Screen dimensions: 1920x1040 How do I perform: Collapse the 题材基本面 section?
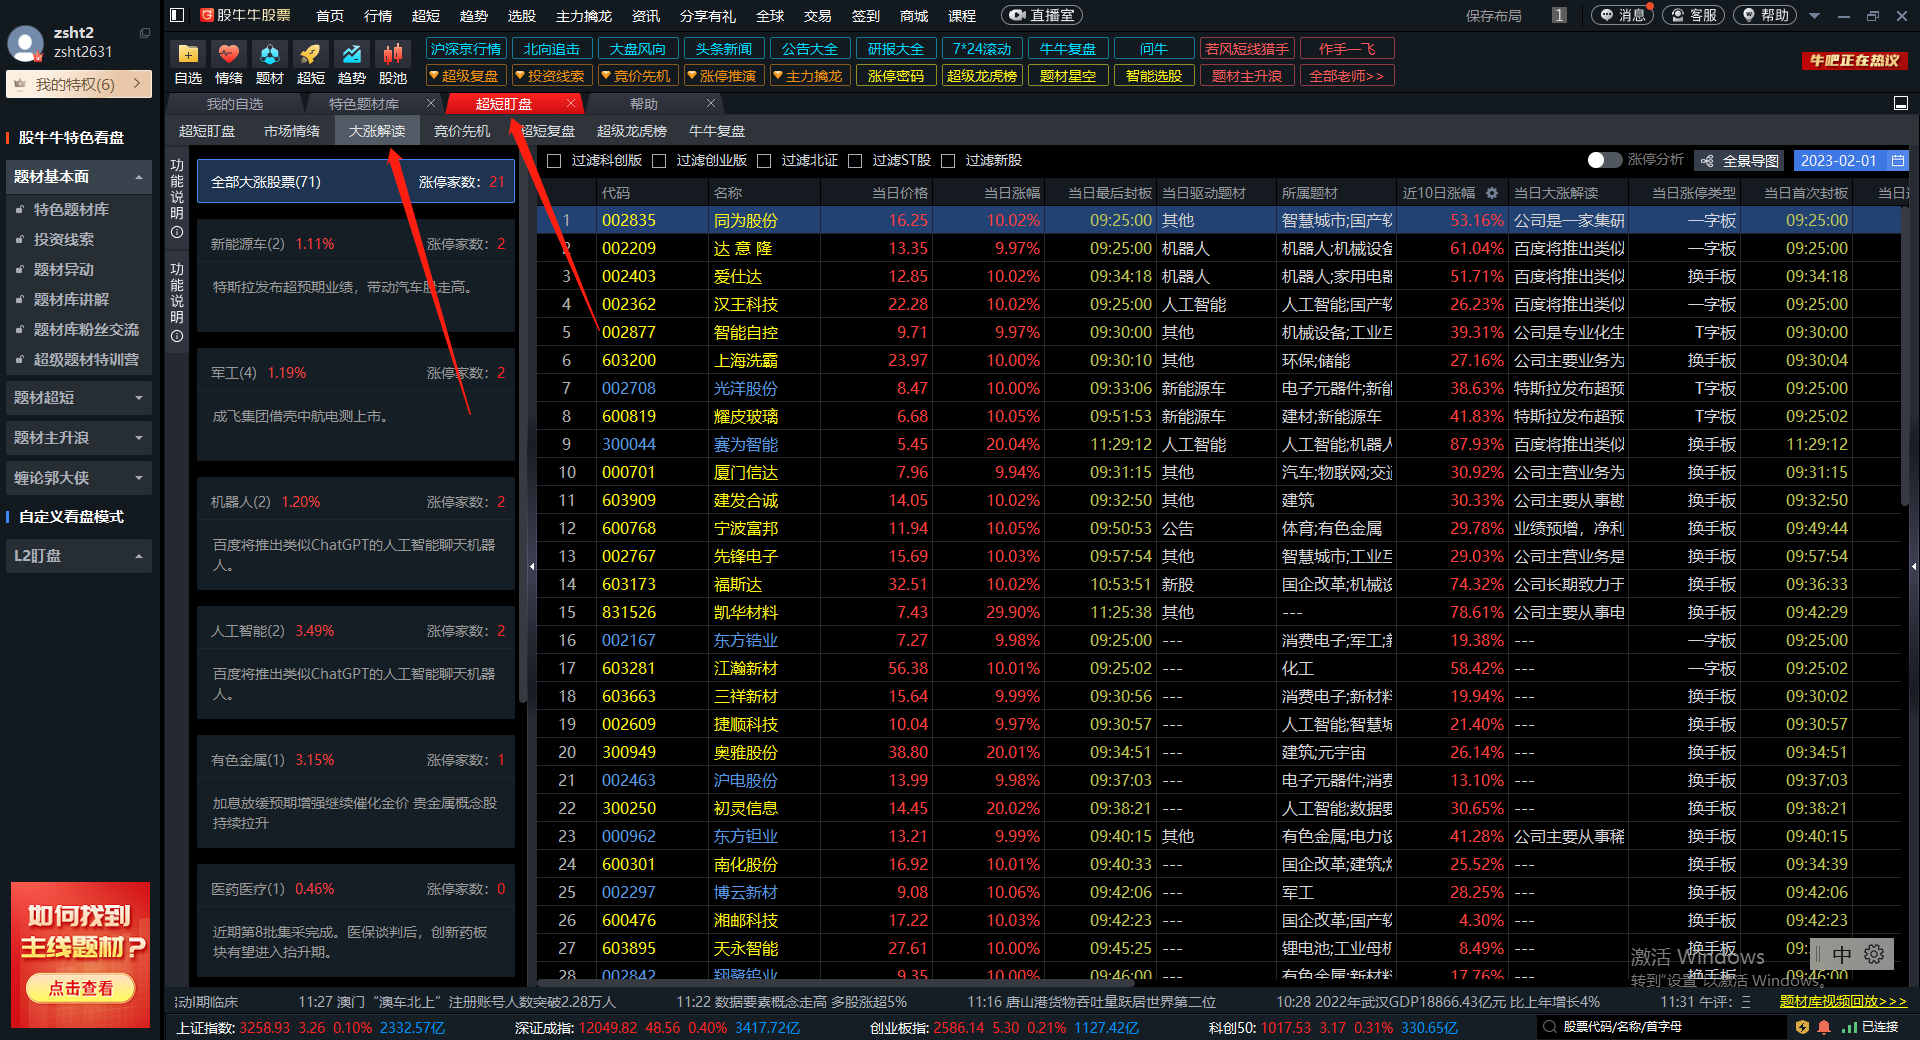point(79,177)
